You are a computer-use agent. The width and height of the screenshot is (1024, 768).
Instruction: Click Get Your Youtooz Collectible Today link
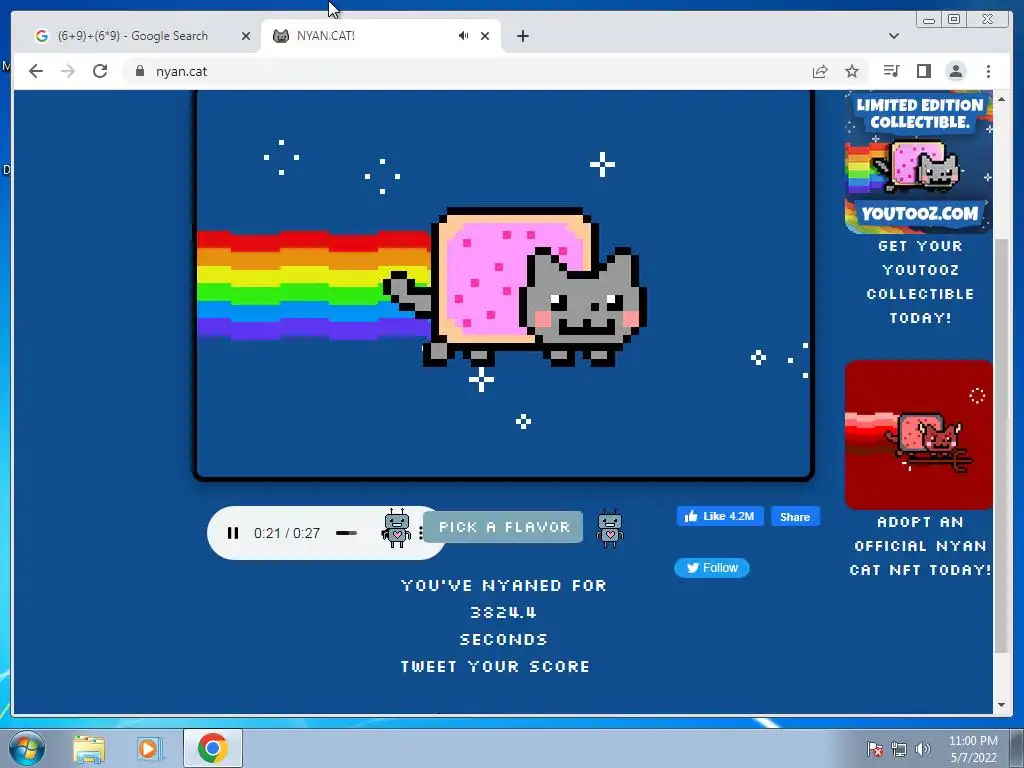click(x=920, y=281)
